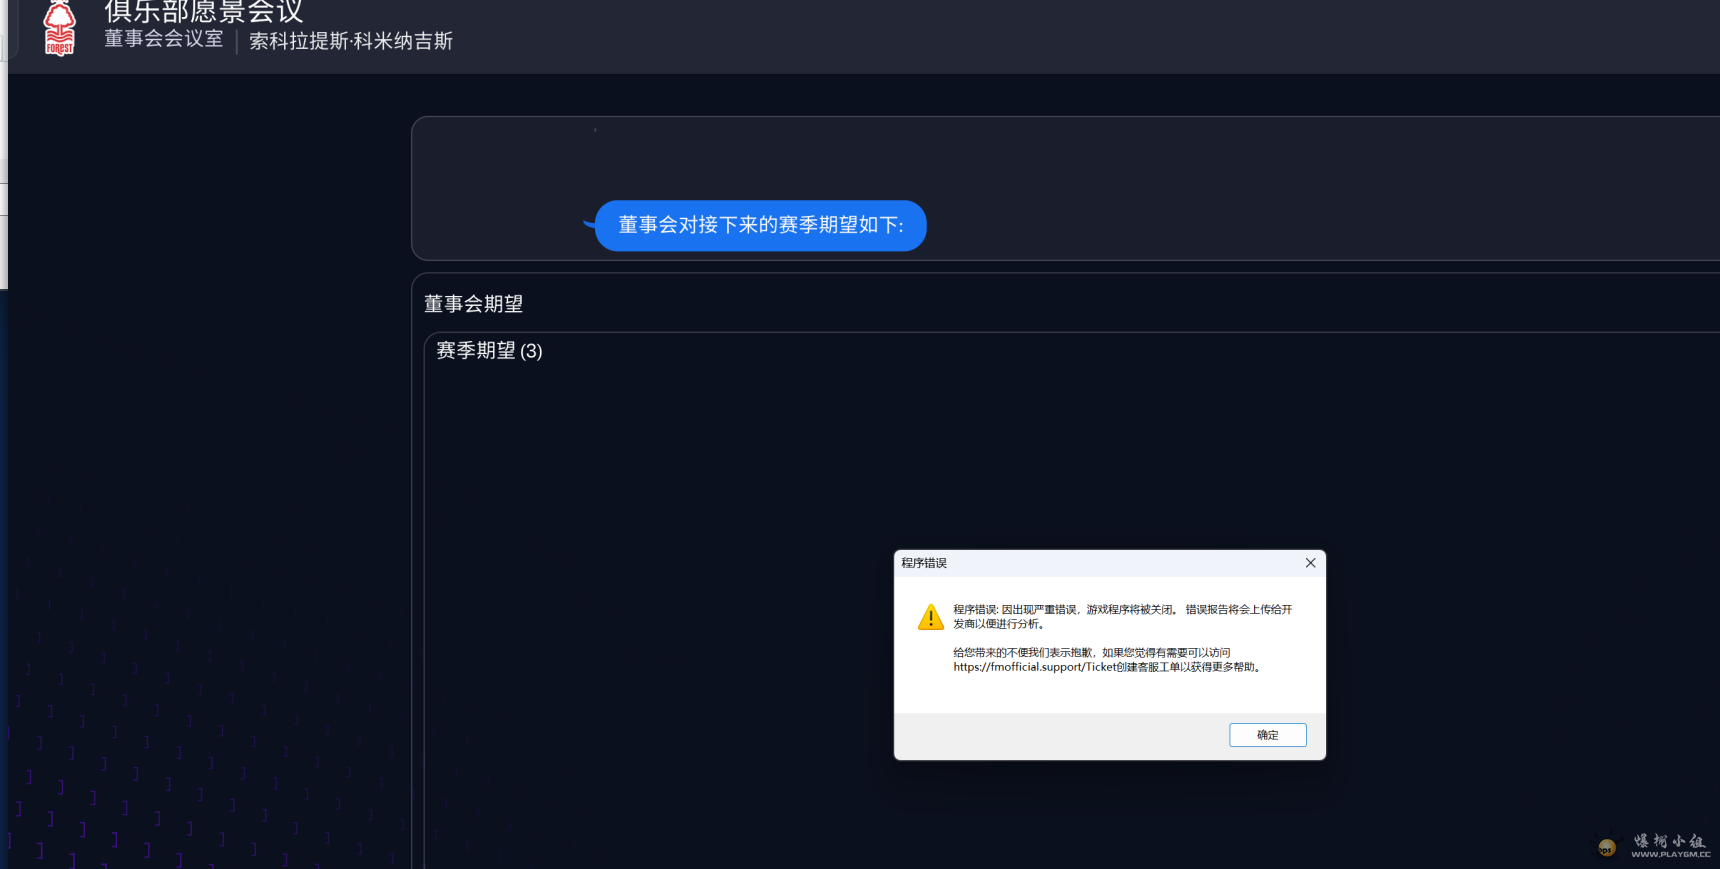Expand the 赛季期望 (3) section
The width and height of the screenshot is (1720, 869).
(489, 351)
